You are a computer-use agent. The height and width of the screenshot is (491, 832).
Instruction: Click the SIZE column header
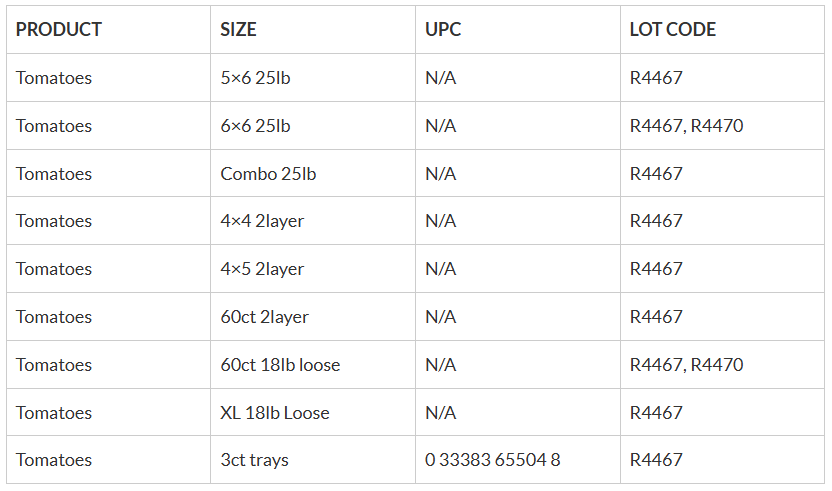(x=238, y=29)
